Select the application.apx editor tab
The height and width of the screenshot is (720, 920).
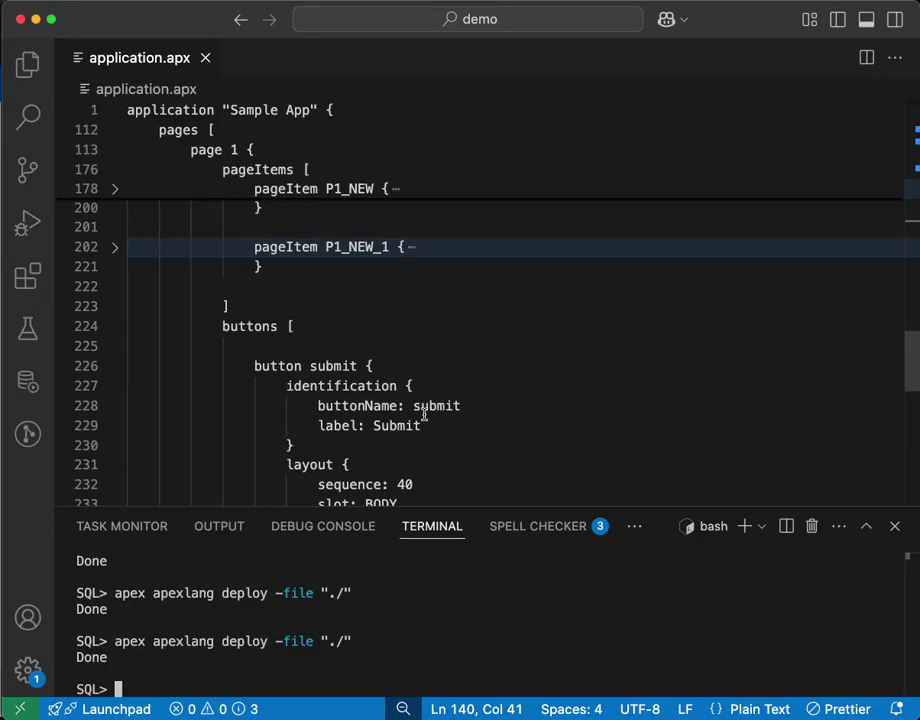pos(139,58)
